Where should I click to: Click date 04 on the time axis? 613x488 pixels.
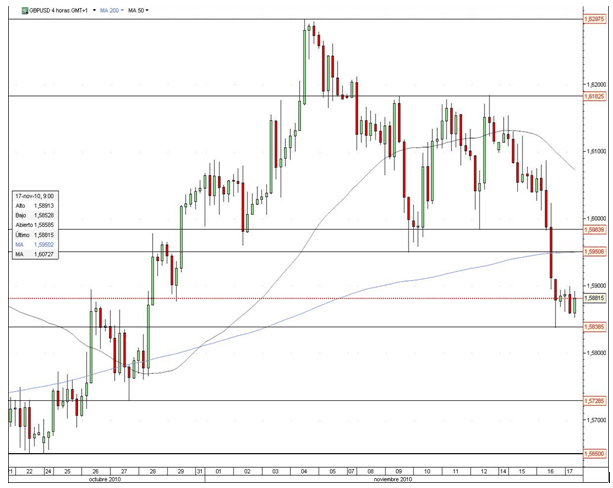coord(304,472)
